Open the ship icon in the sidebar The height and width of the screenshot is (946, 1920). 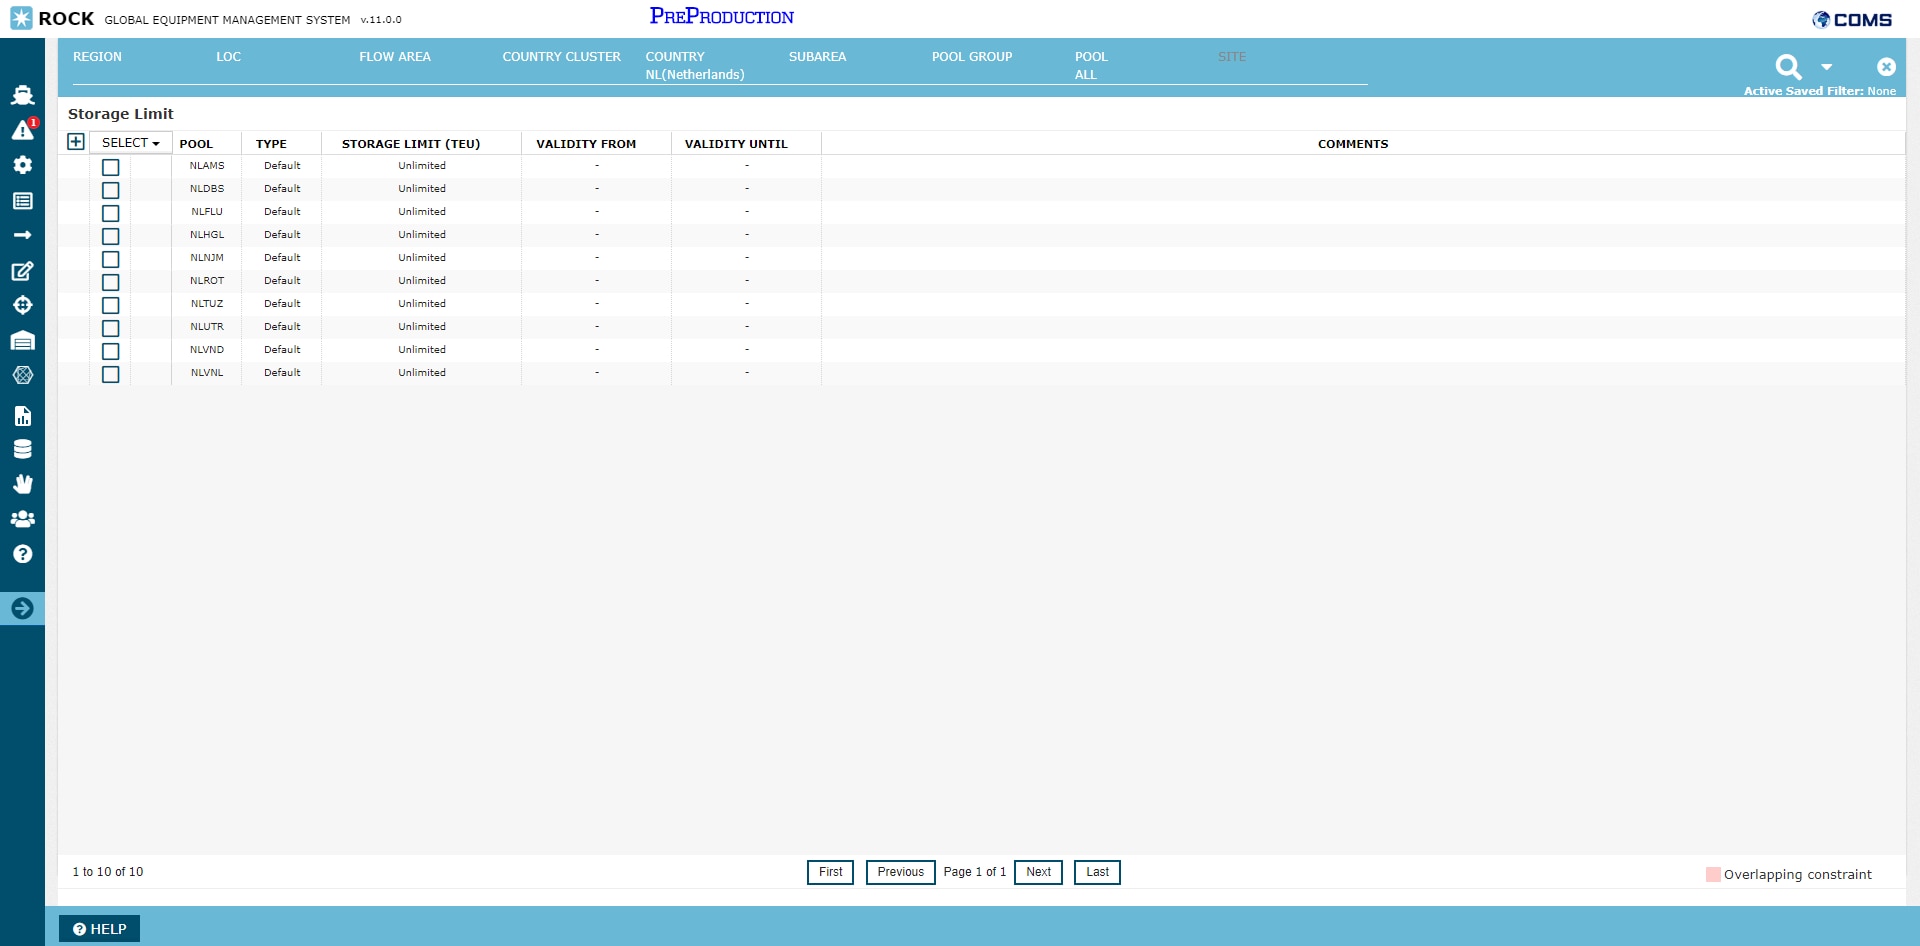(x=22, y=95)
